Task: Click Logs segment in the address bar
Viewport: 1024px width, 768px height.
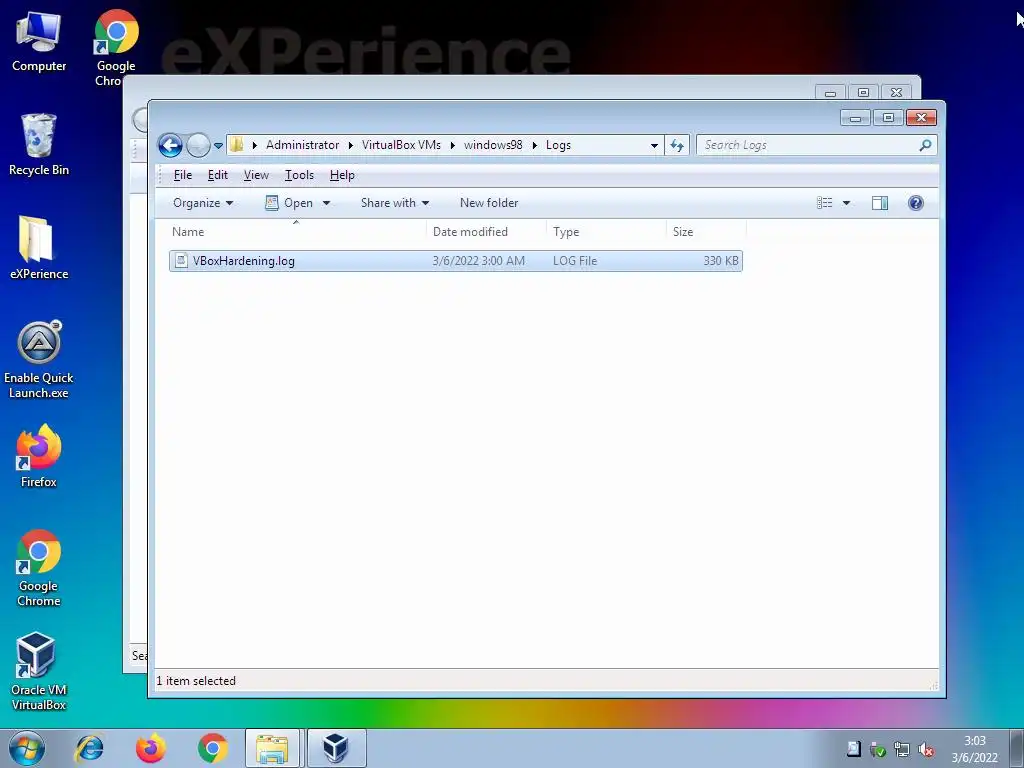Action: tap(558, 145)
